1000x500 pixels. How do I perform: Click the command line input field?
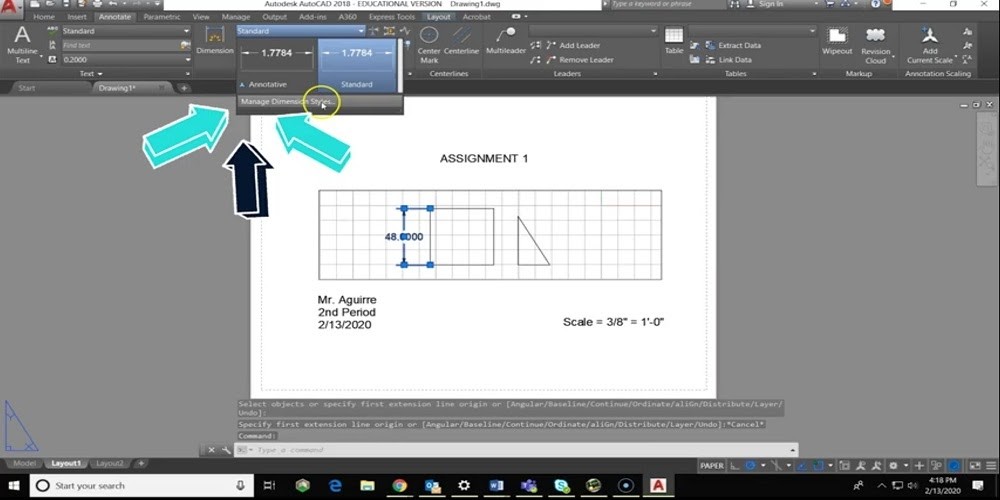(500, 450)
